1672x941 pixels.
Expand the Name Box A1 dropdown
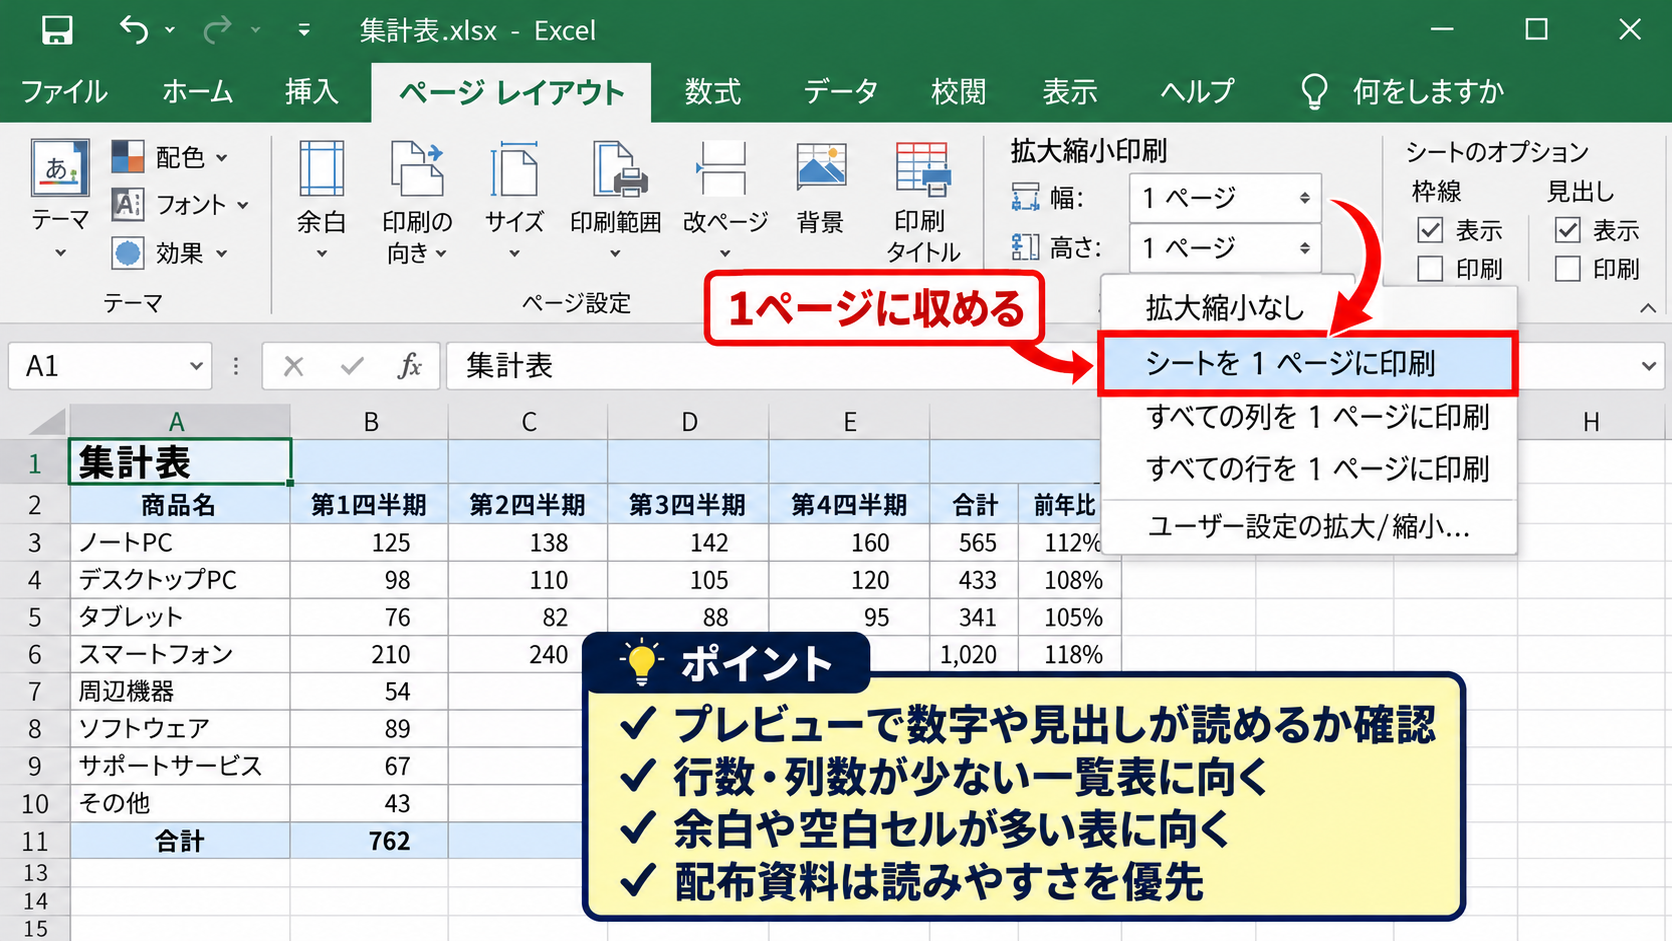point(196,366)
